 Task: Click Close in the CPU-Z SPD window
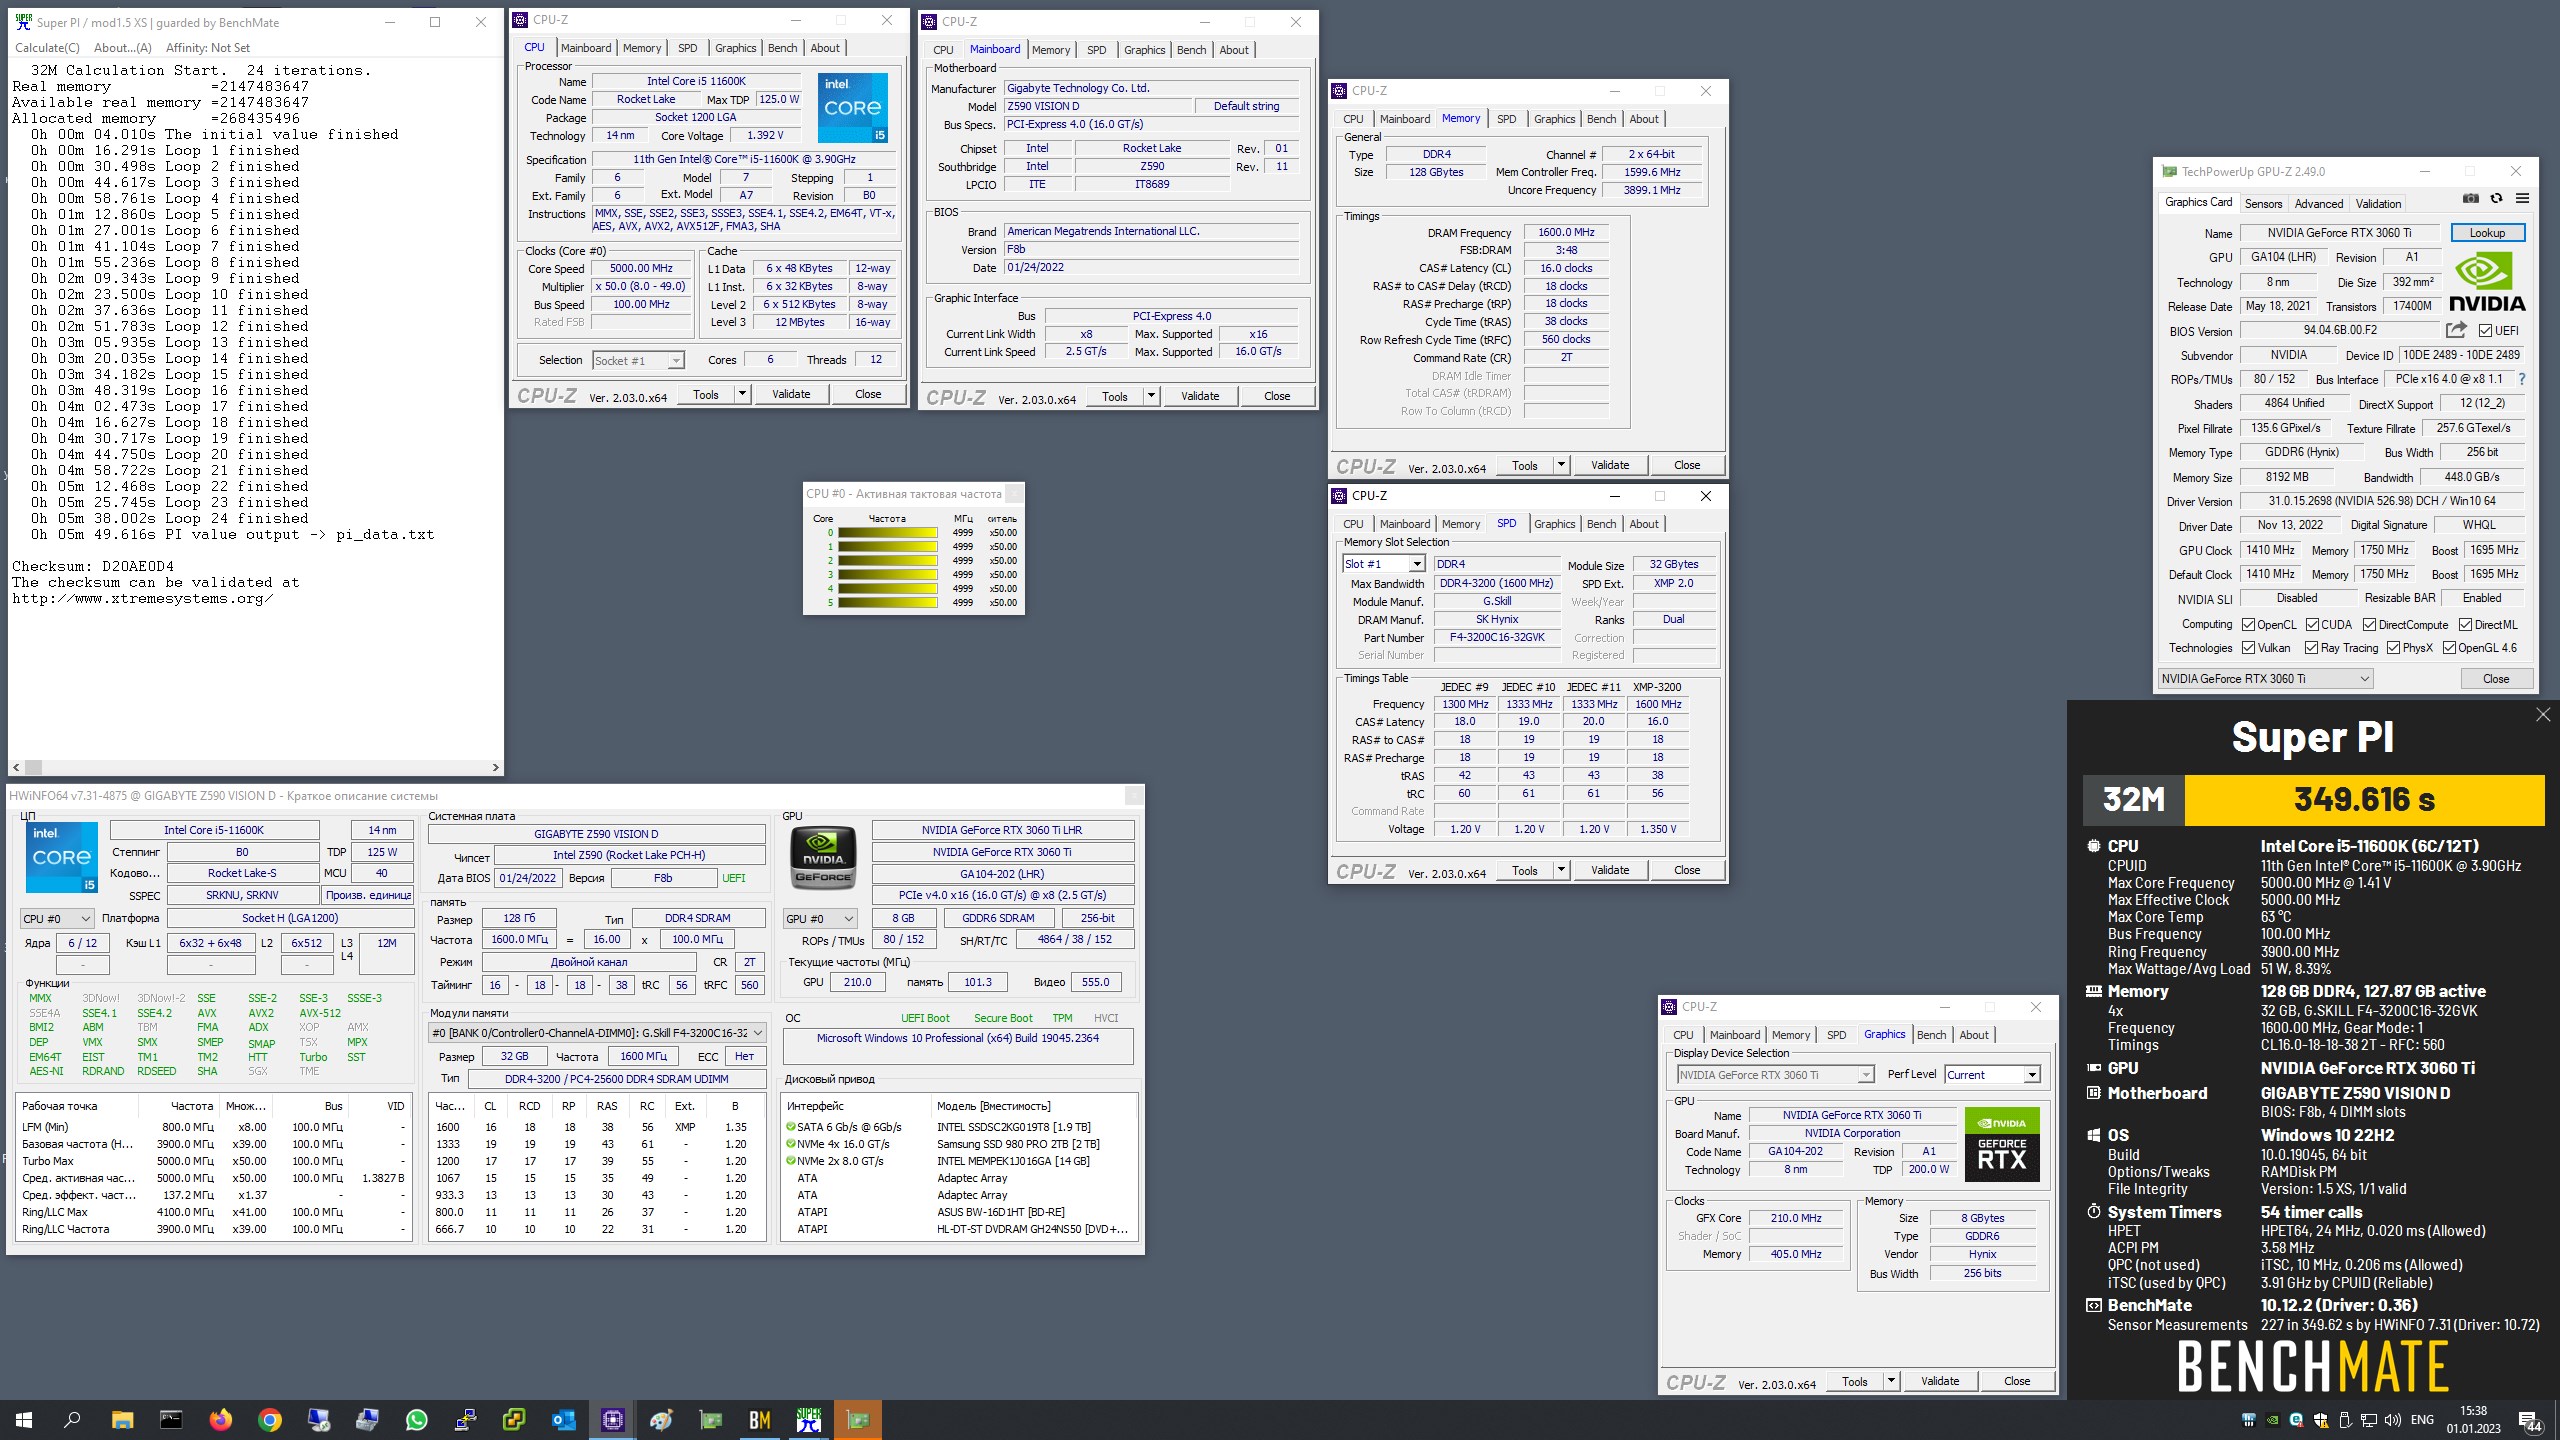coord(1687,870)
